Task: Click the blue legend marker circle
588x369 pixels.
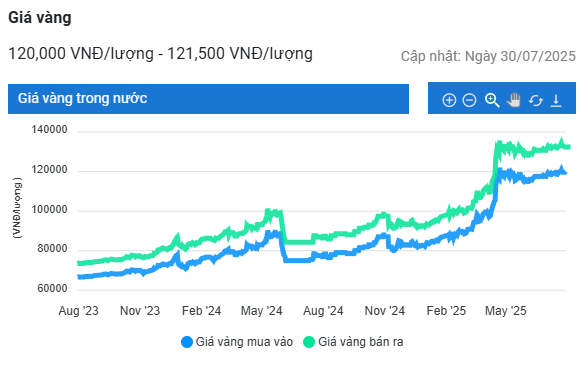Action: click(187, 342)
